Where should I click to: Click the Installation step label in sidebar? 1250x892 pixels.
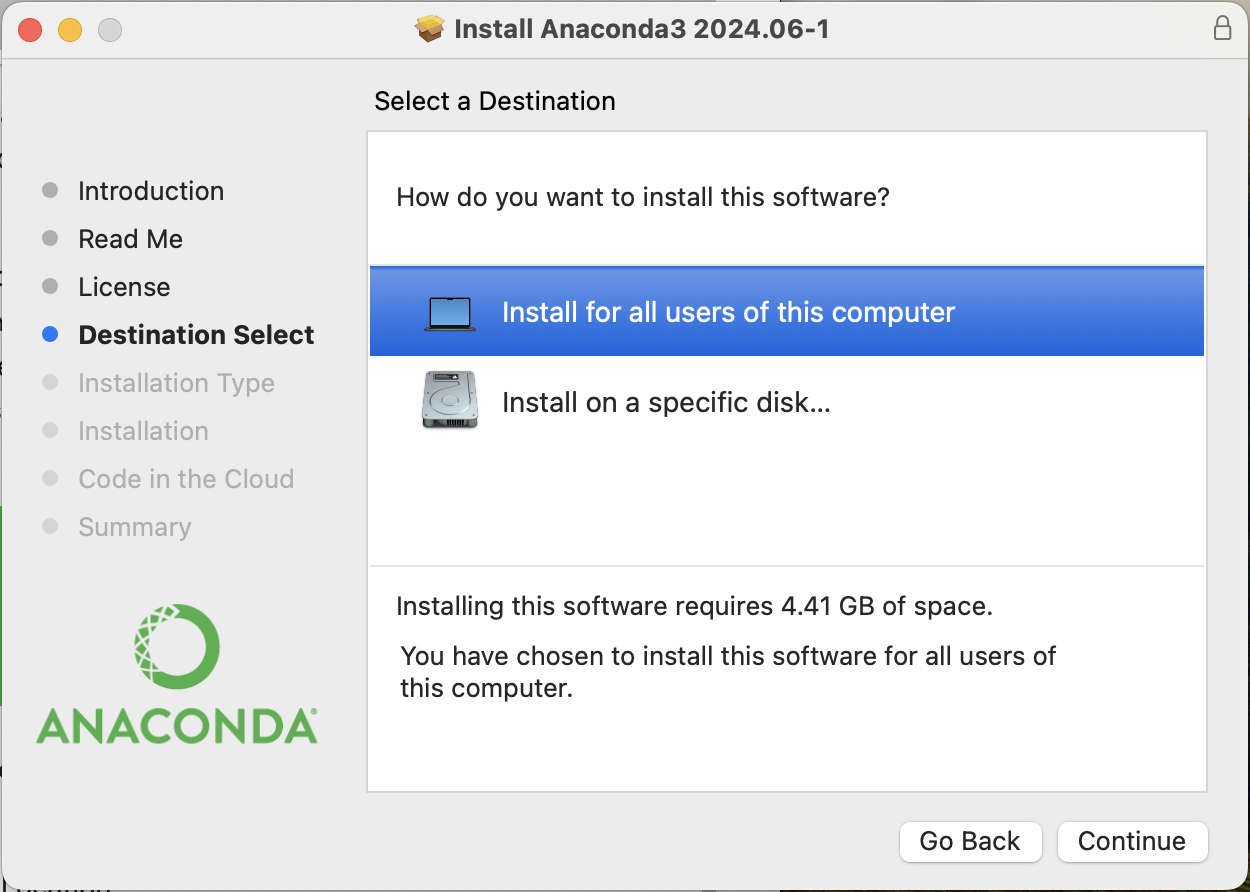coord(143,431)
